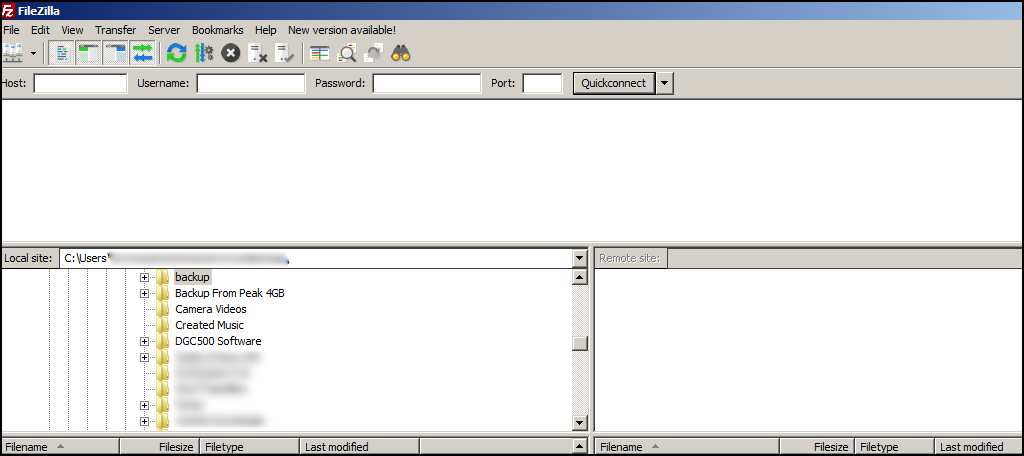Viewport: 1024px width, 456px height.
Task: Open the File menu
Action: pos(11,30)
